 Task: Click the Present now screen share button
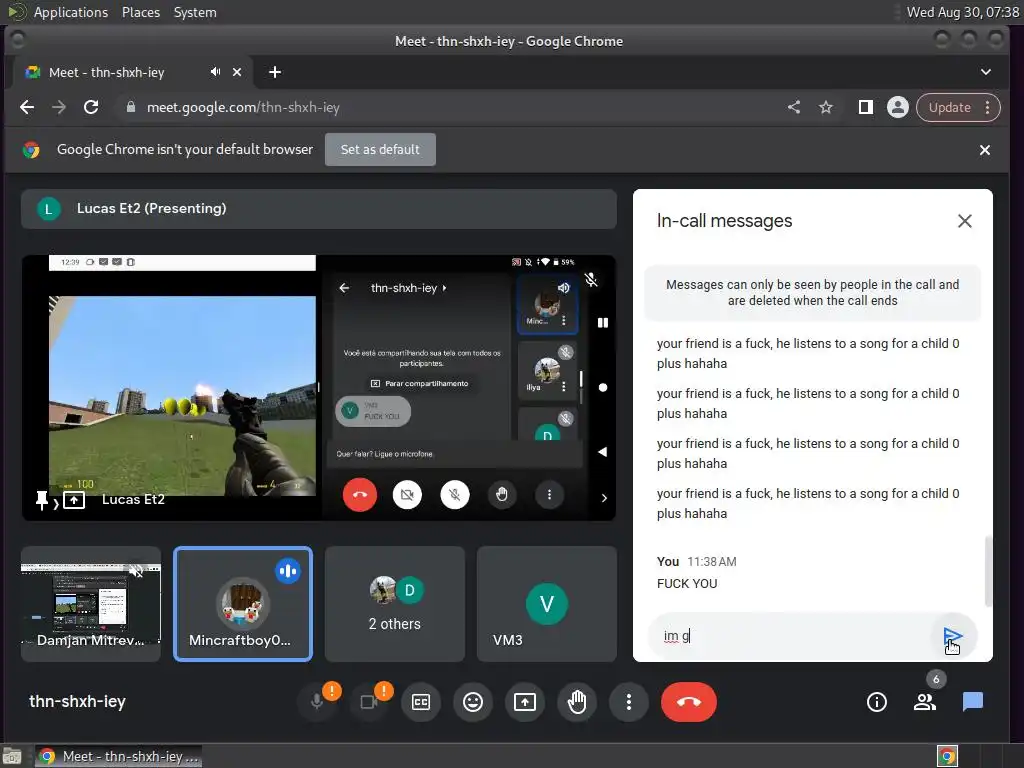click(525, 702)
